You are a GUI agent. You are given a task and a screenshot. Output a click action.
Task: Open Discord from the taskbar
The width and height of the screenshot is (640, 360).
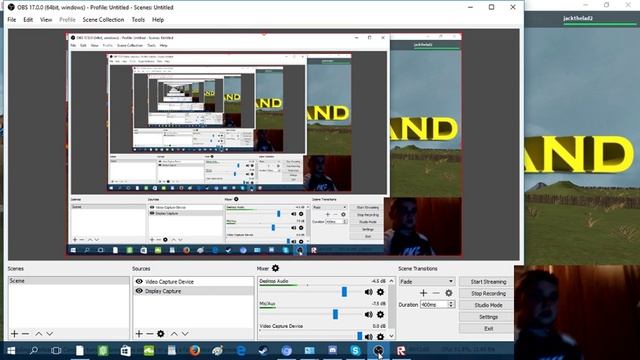[333, 351]
